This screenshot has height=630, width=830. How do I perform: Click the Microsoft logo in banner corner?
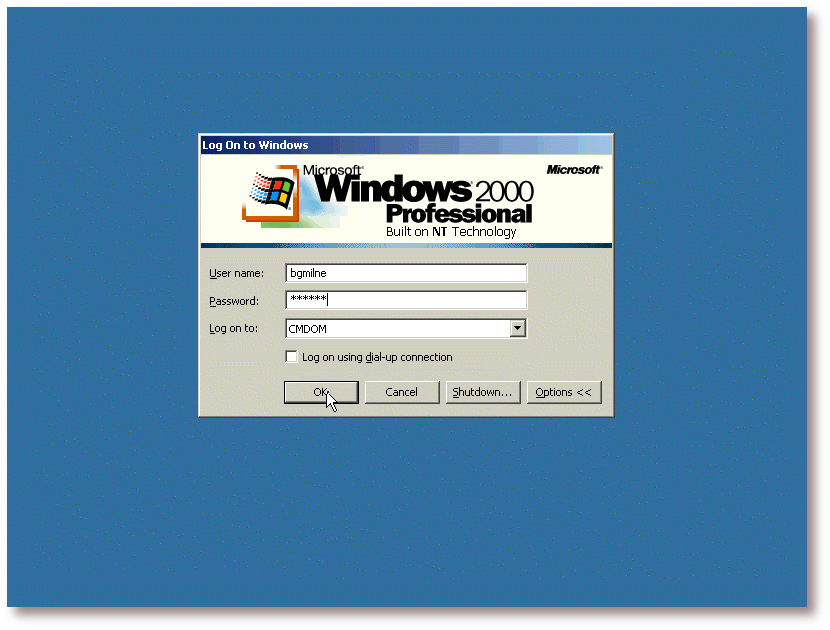[x=574, y=170]
